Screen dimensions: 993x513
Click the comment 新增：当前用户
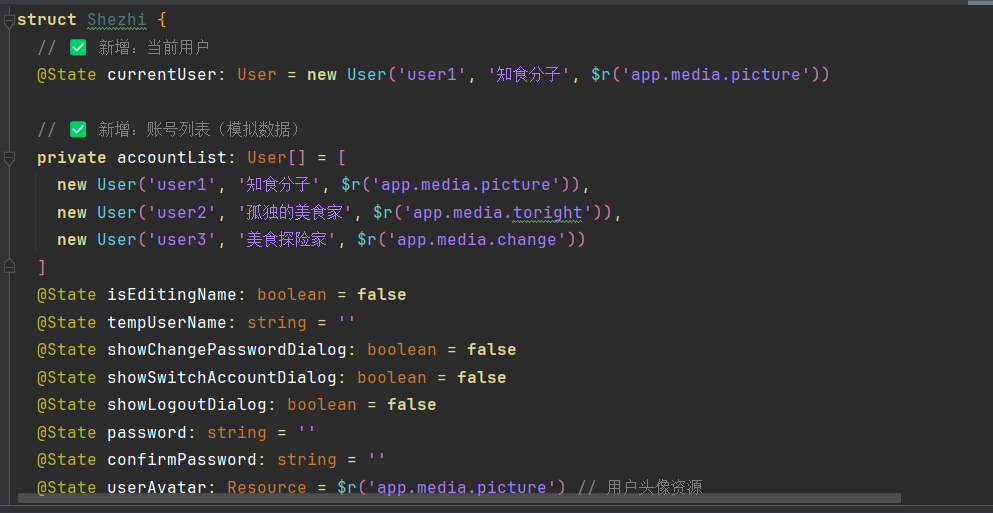[153, 48]
